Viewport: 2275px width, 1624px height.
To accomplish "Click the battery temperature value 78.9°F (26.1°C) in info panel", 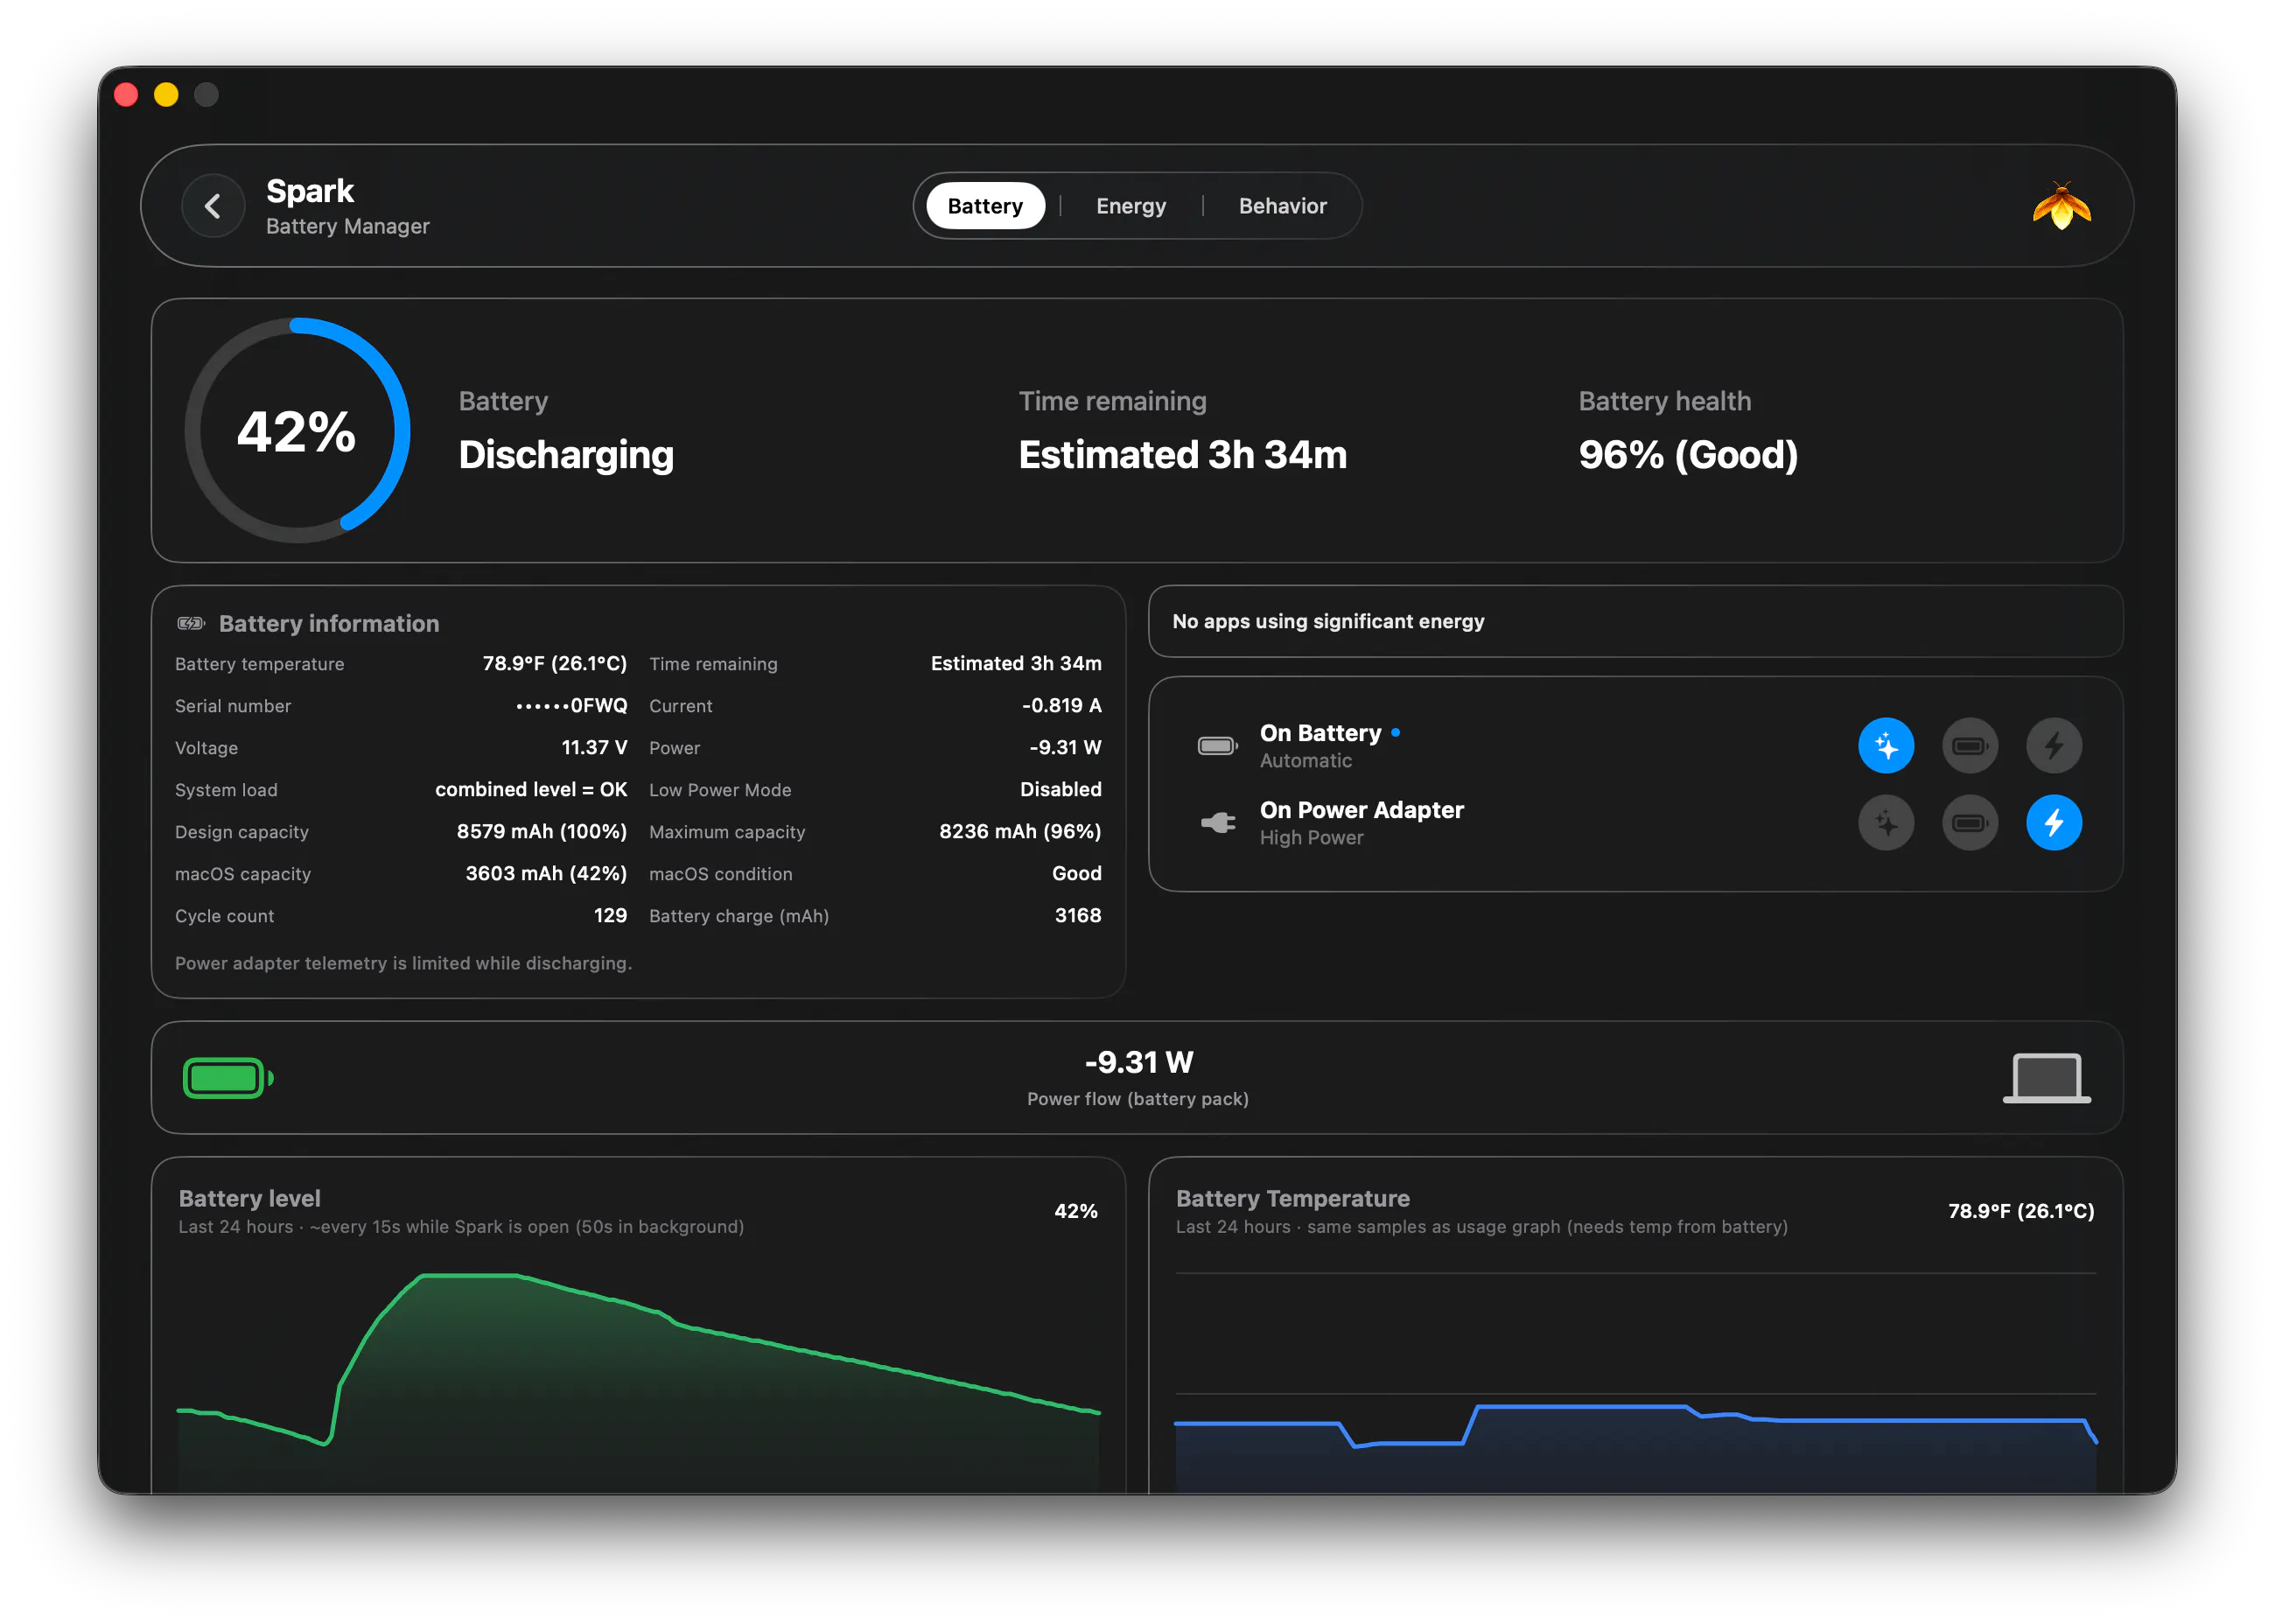I will pos(554,664).
